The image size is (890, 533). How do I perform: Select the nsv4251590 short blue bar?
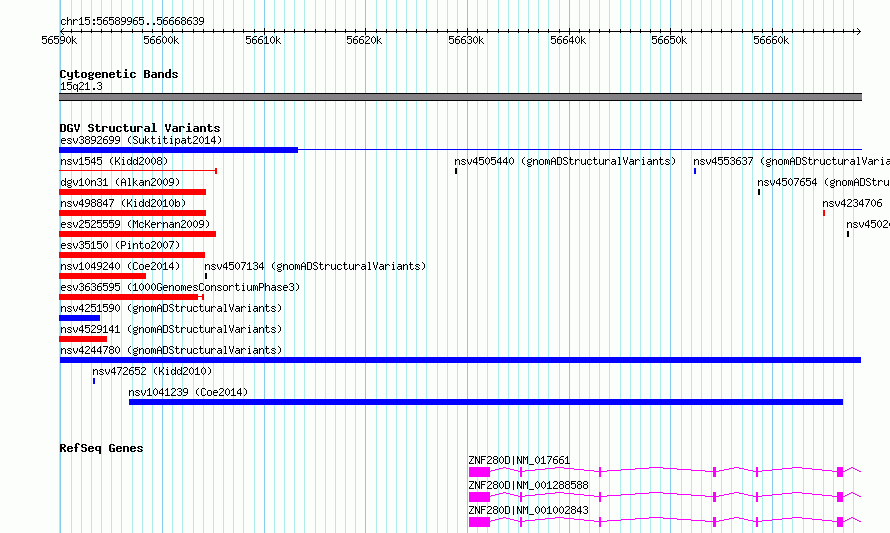(x=79, y=318)
